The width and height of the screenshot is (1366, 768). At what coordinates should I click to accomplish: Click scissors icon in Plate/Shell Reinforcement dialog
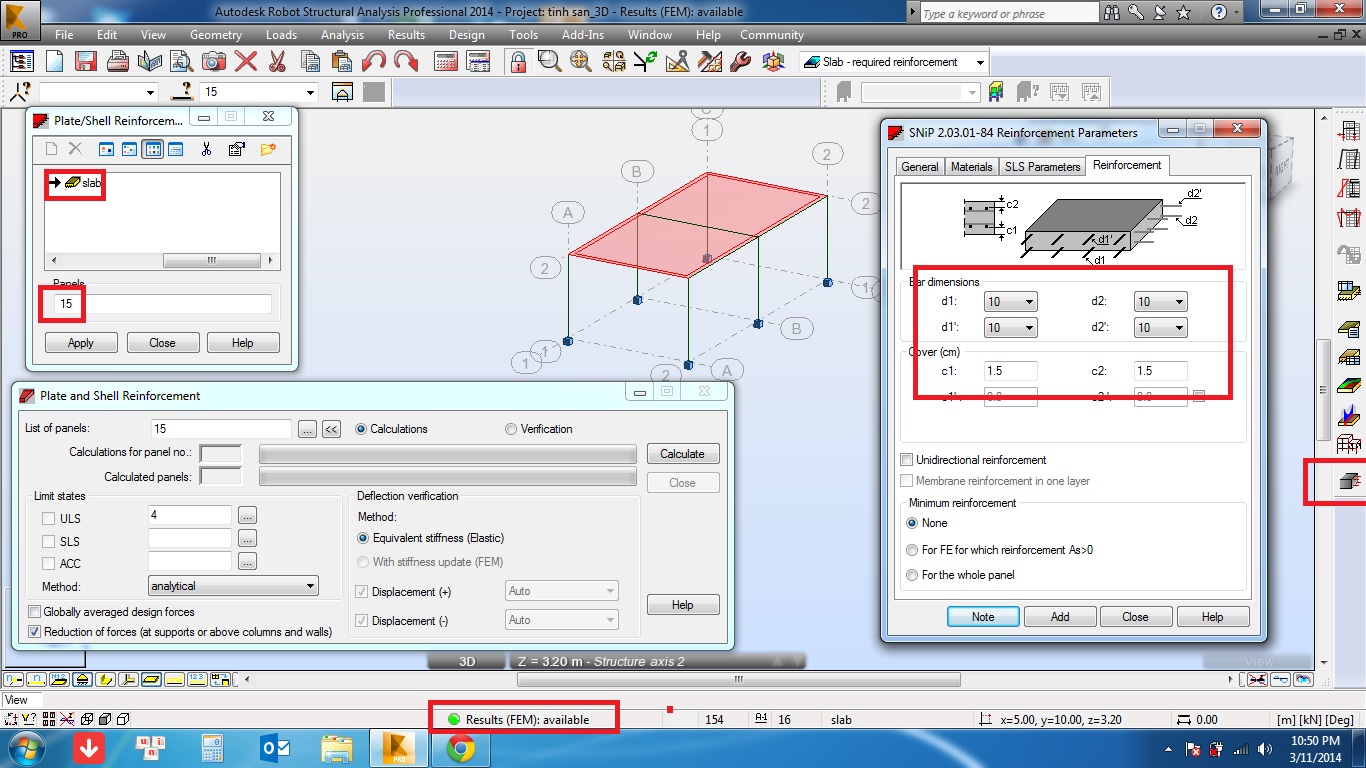click(206, 149)
